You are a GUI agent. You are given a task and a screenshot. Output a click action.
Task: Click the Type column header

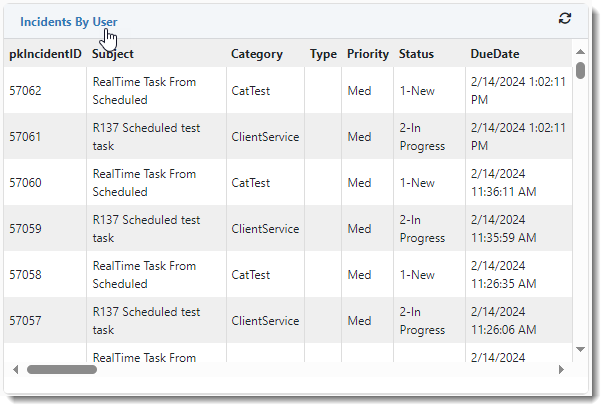pyautogui.click(x=323, y=54)
